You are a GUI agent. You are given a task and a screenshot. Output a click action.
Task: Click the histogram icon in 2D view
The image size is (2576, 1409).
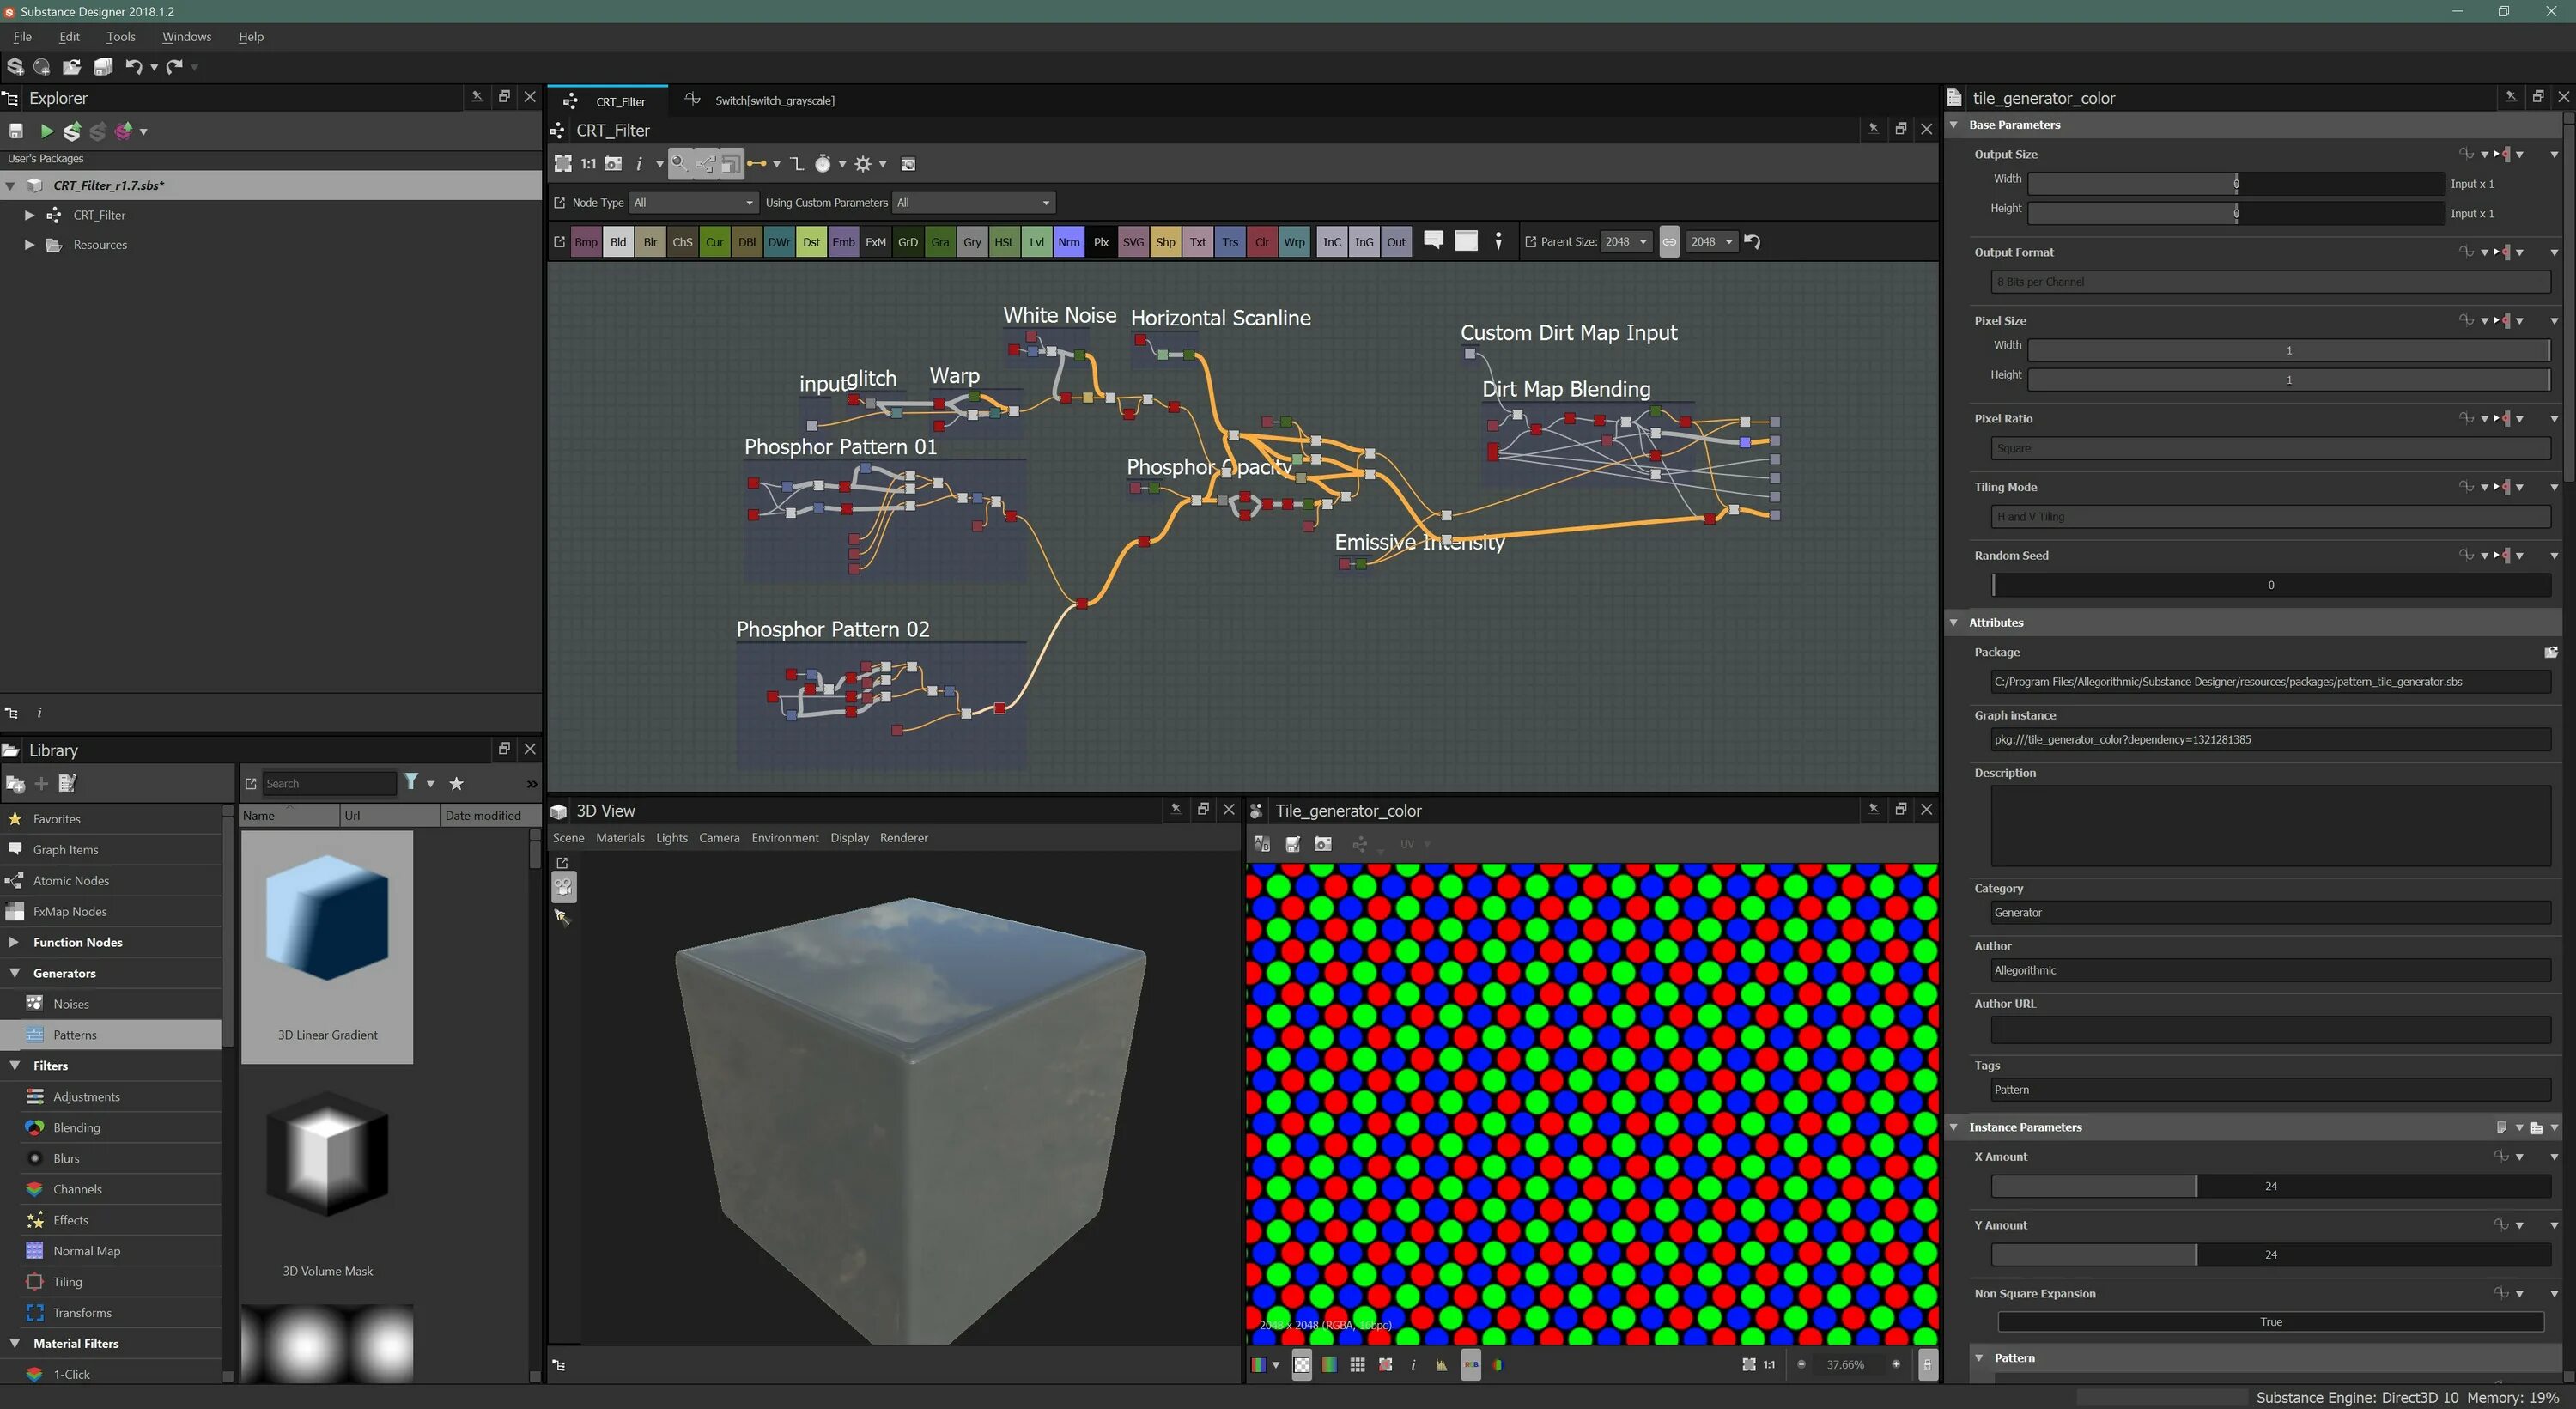1441,1365
